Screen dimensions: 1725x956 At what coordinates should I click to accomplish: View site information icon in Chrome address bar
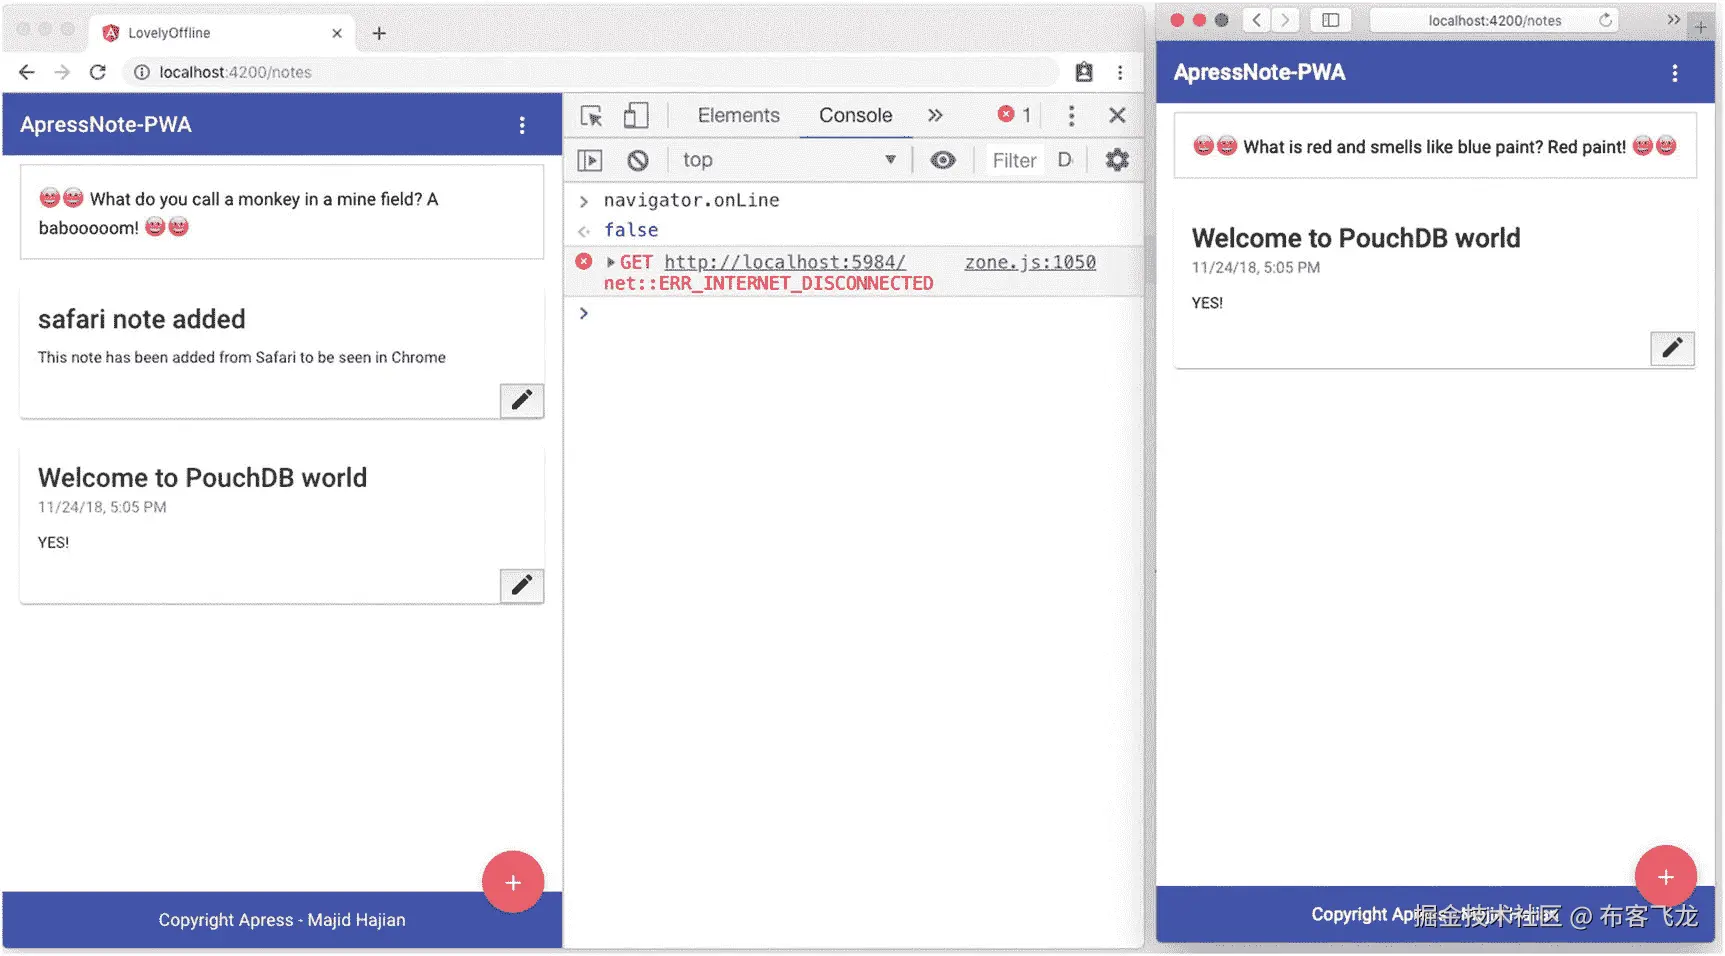tap(142, 72)
